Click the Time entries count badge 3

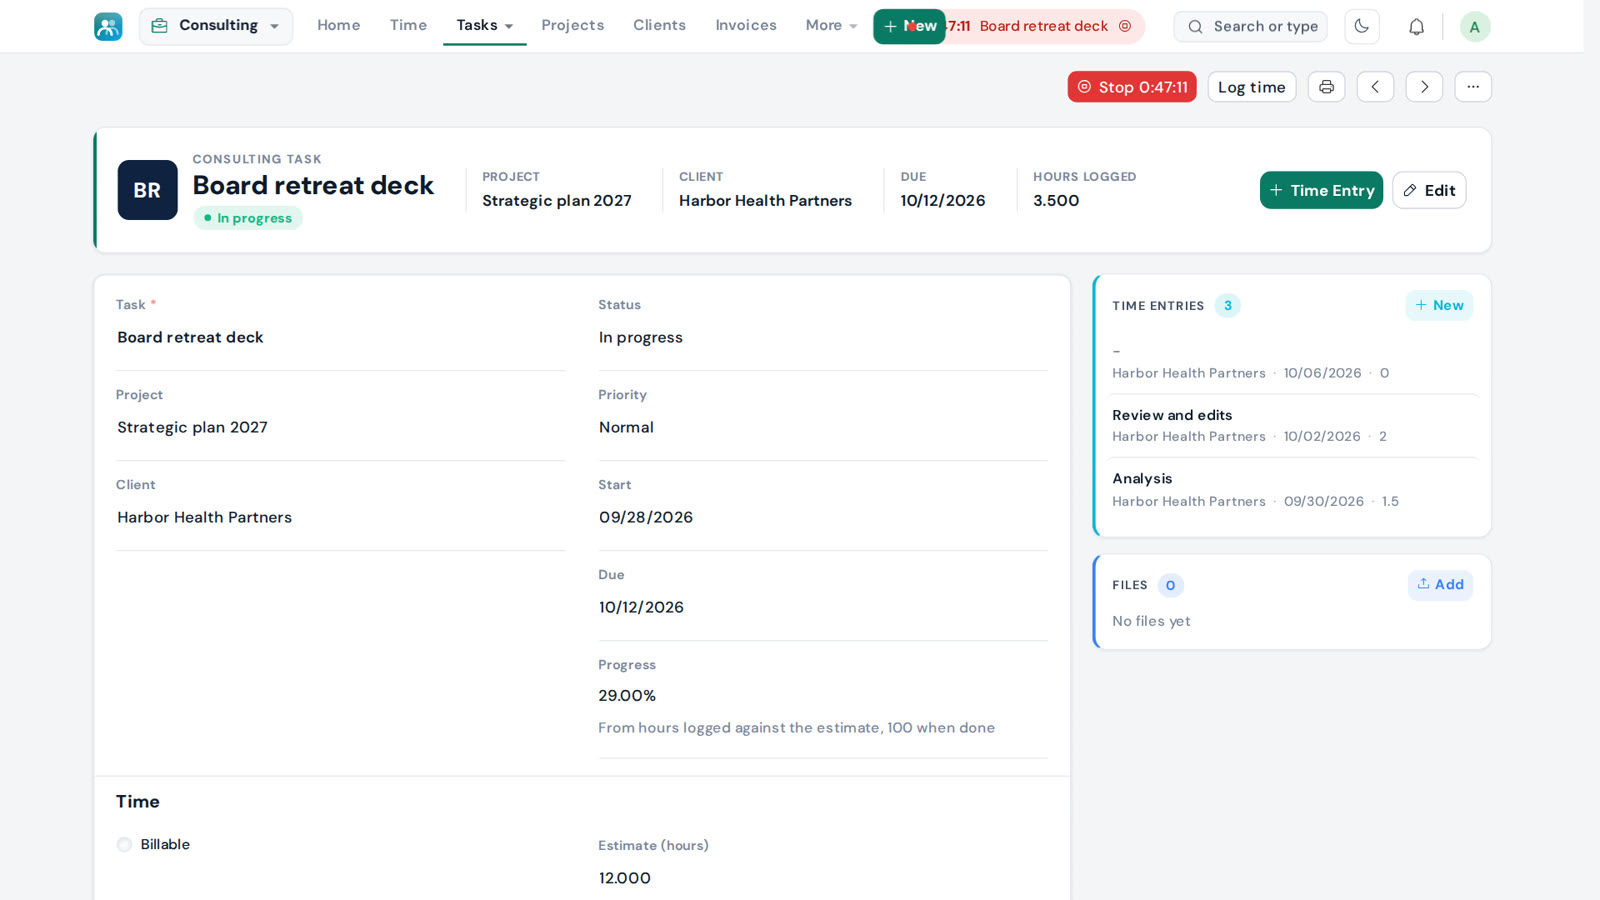point(1227,306)
